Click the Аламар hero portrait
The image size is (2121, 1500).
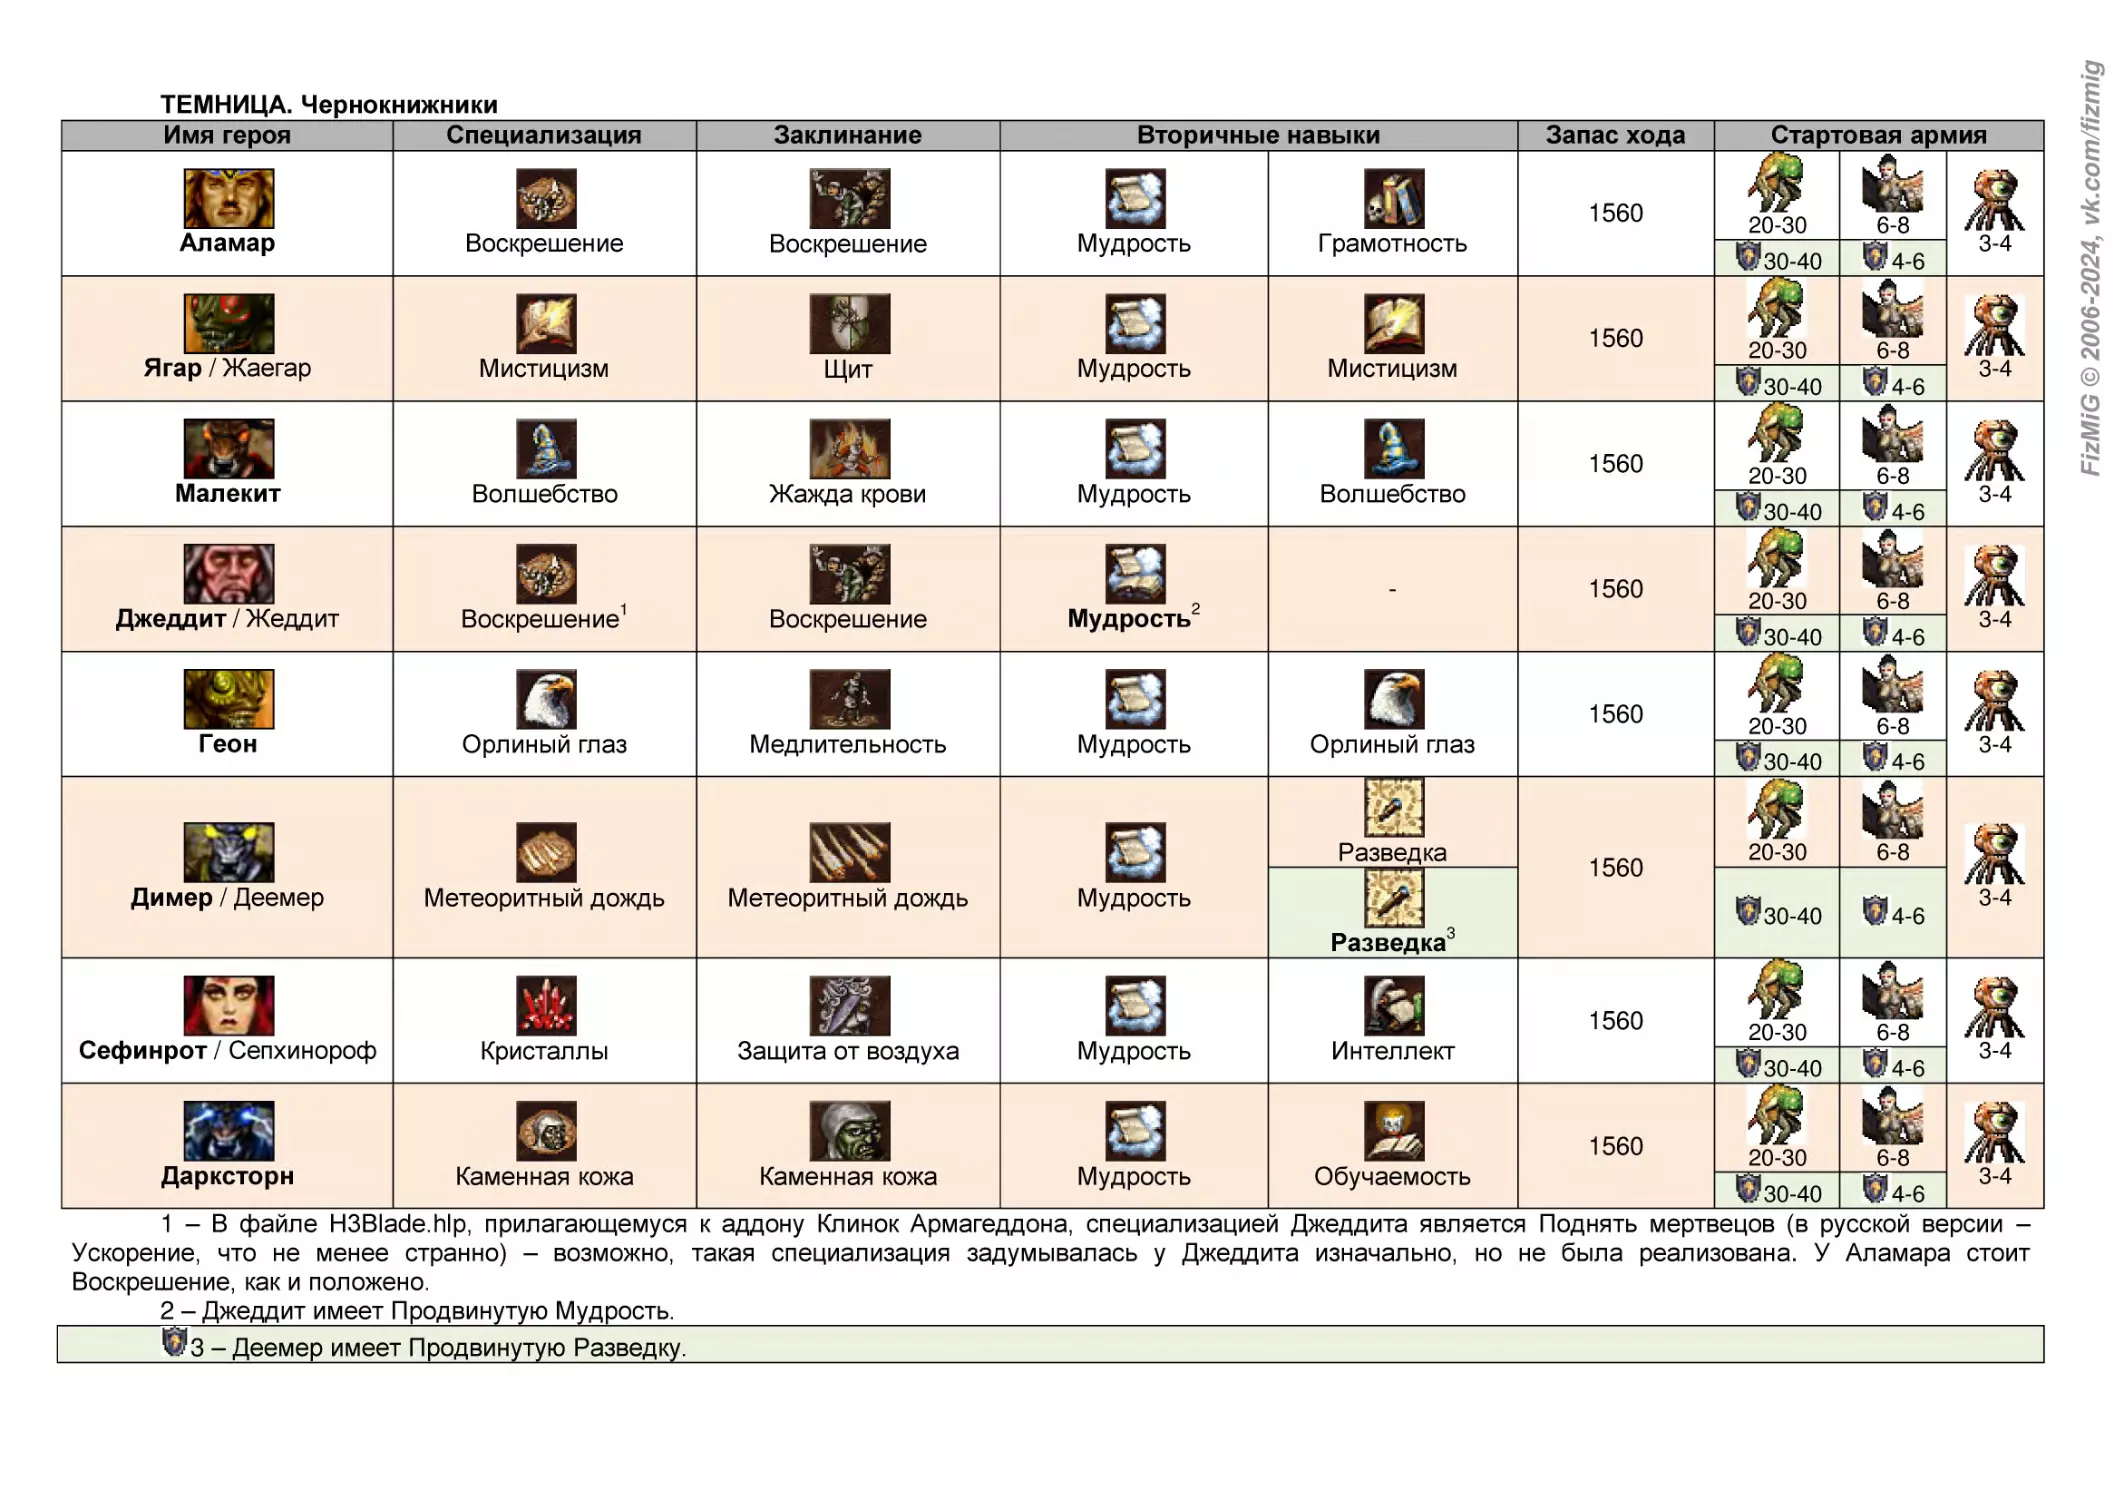tap(228, 198)
